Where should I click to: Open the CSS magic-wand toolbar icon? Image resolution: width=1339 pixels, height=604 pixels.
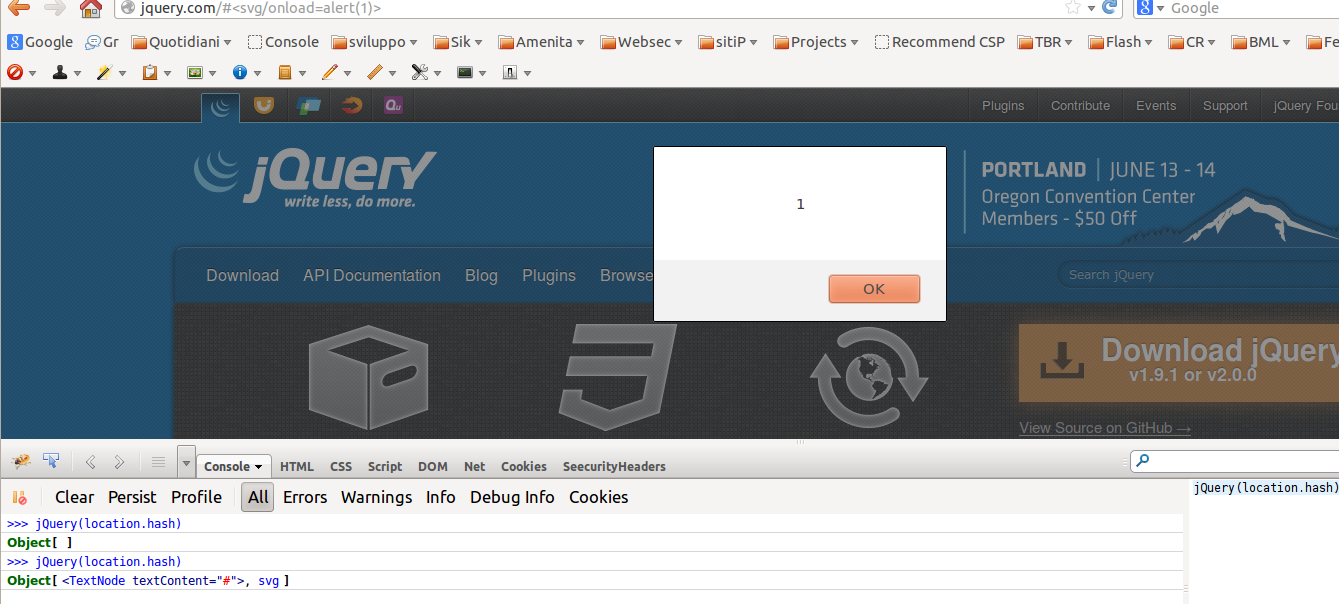click(105, 72)
